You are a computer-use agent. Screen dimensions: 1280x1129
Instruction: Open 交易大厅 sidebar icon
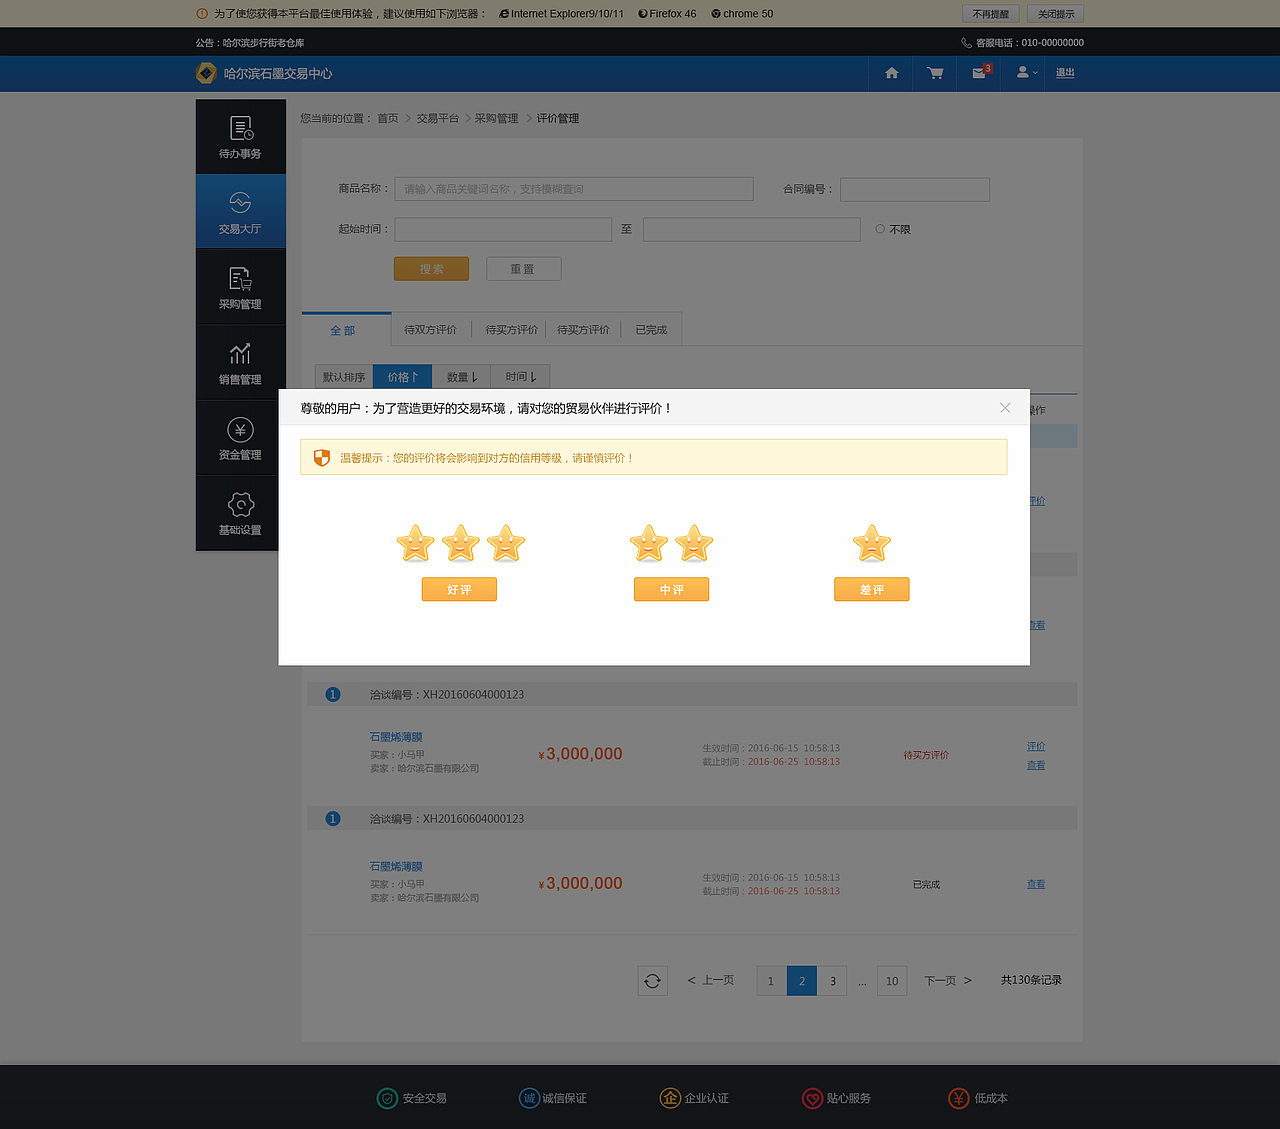coord(241,212)
